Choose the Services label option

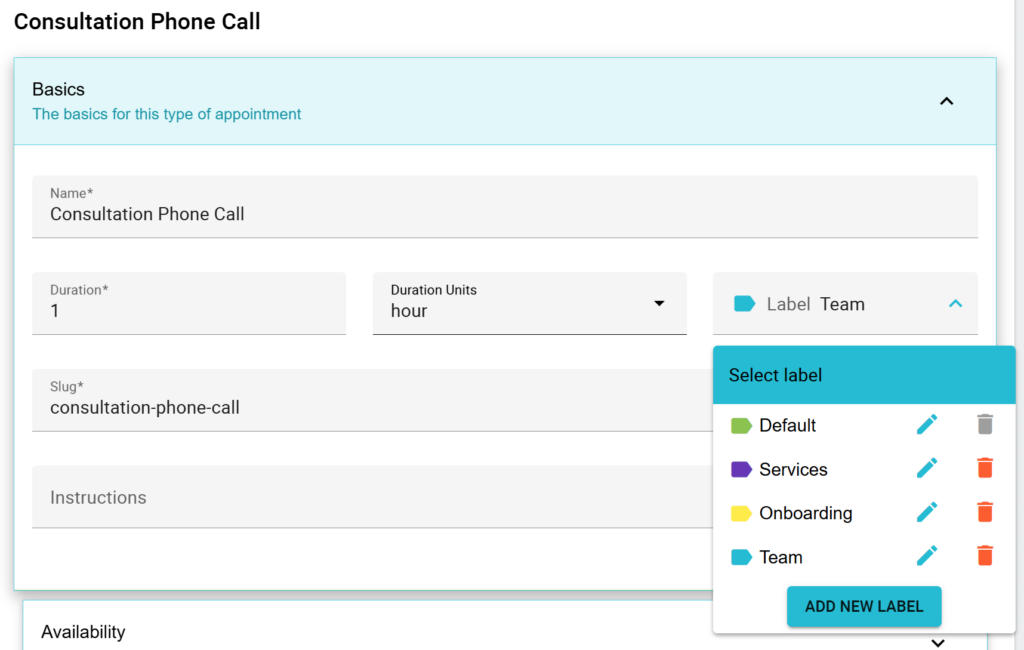(793, 470)
